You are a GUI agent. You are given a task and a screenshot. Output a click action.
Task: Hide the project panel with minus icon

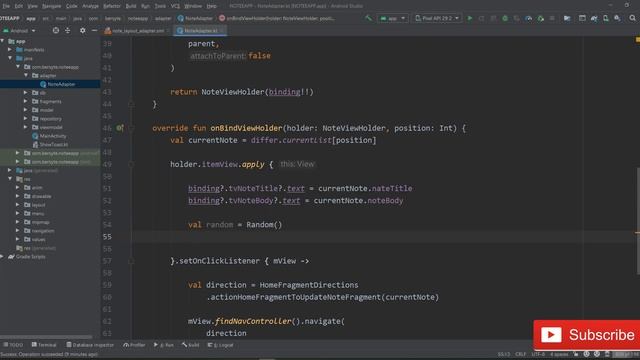pyautogui.click(x=94, y=31)
